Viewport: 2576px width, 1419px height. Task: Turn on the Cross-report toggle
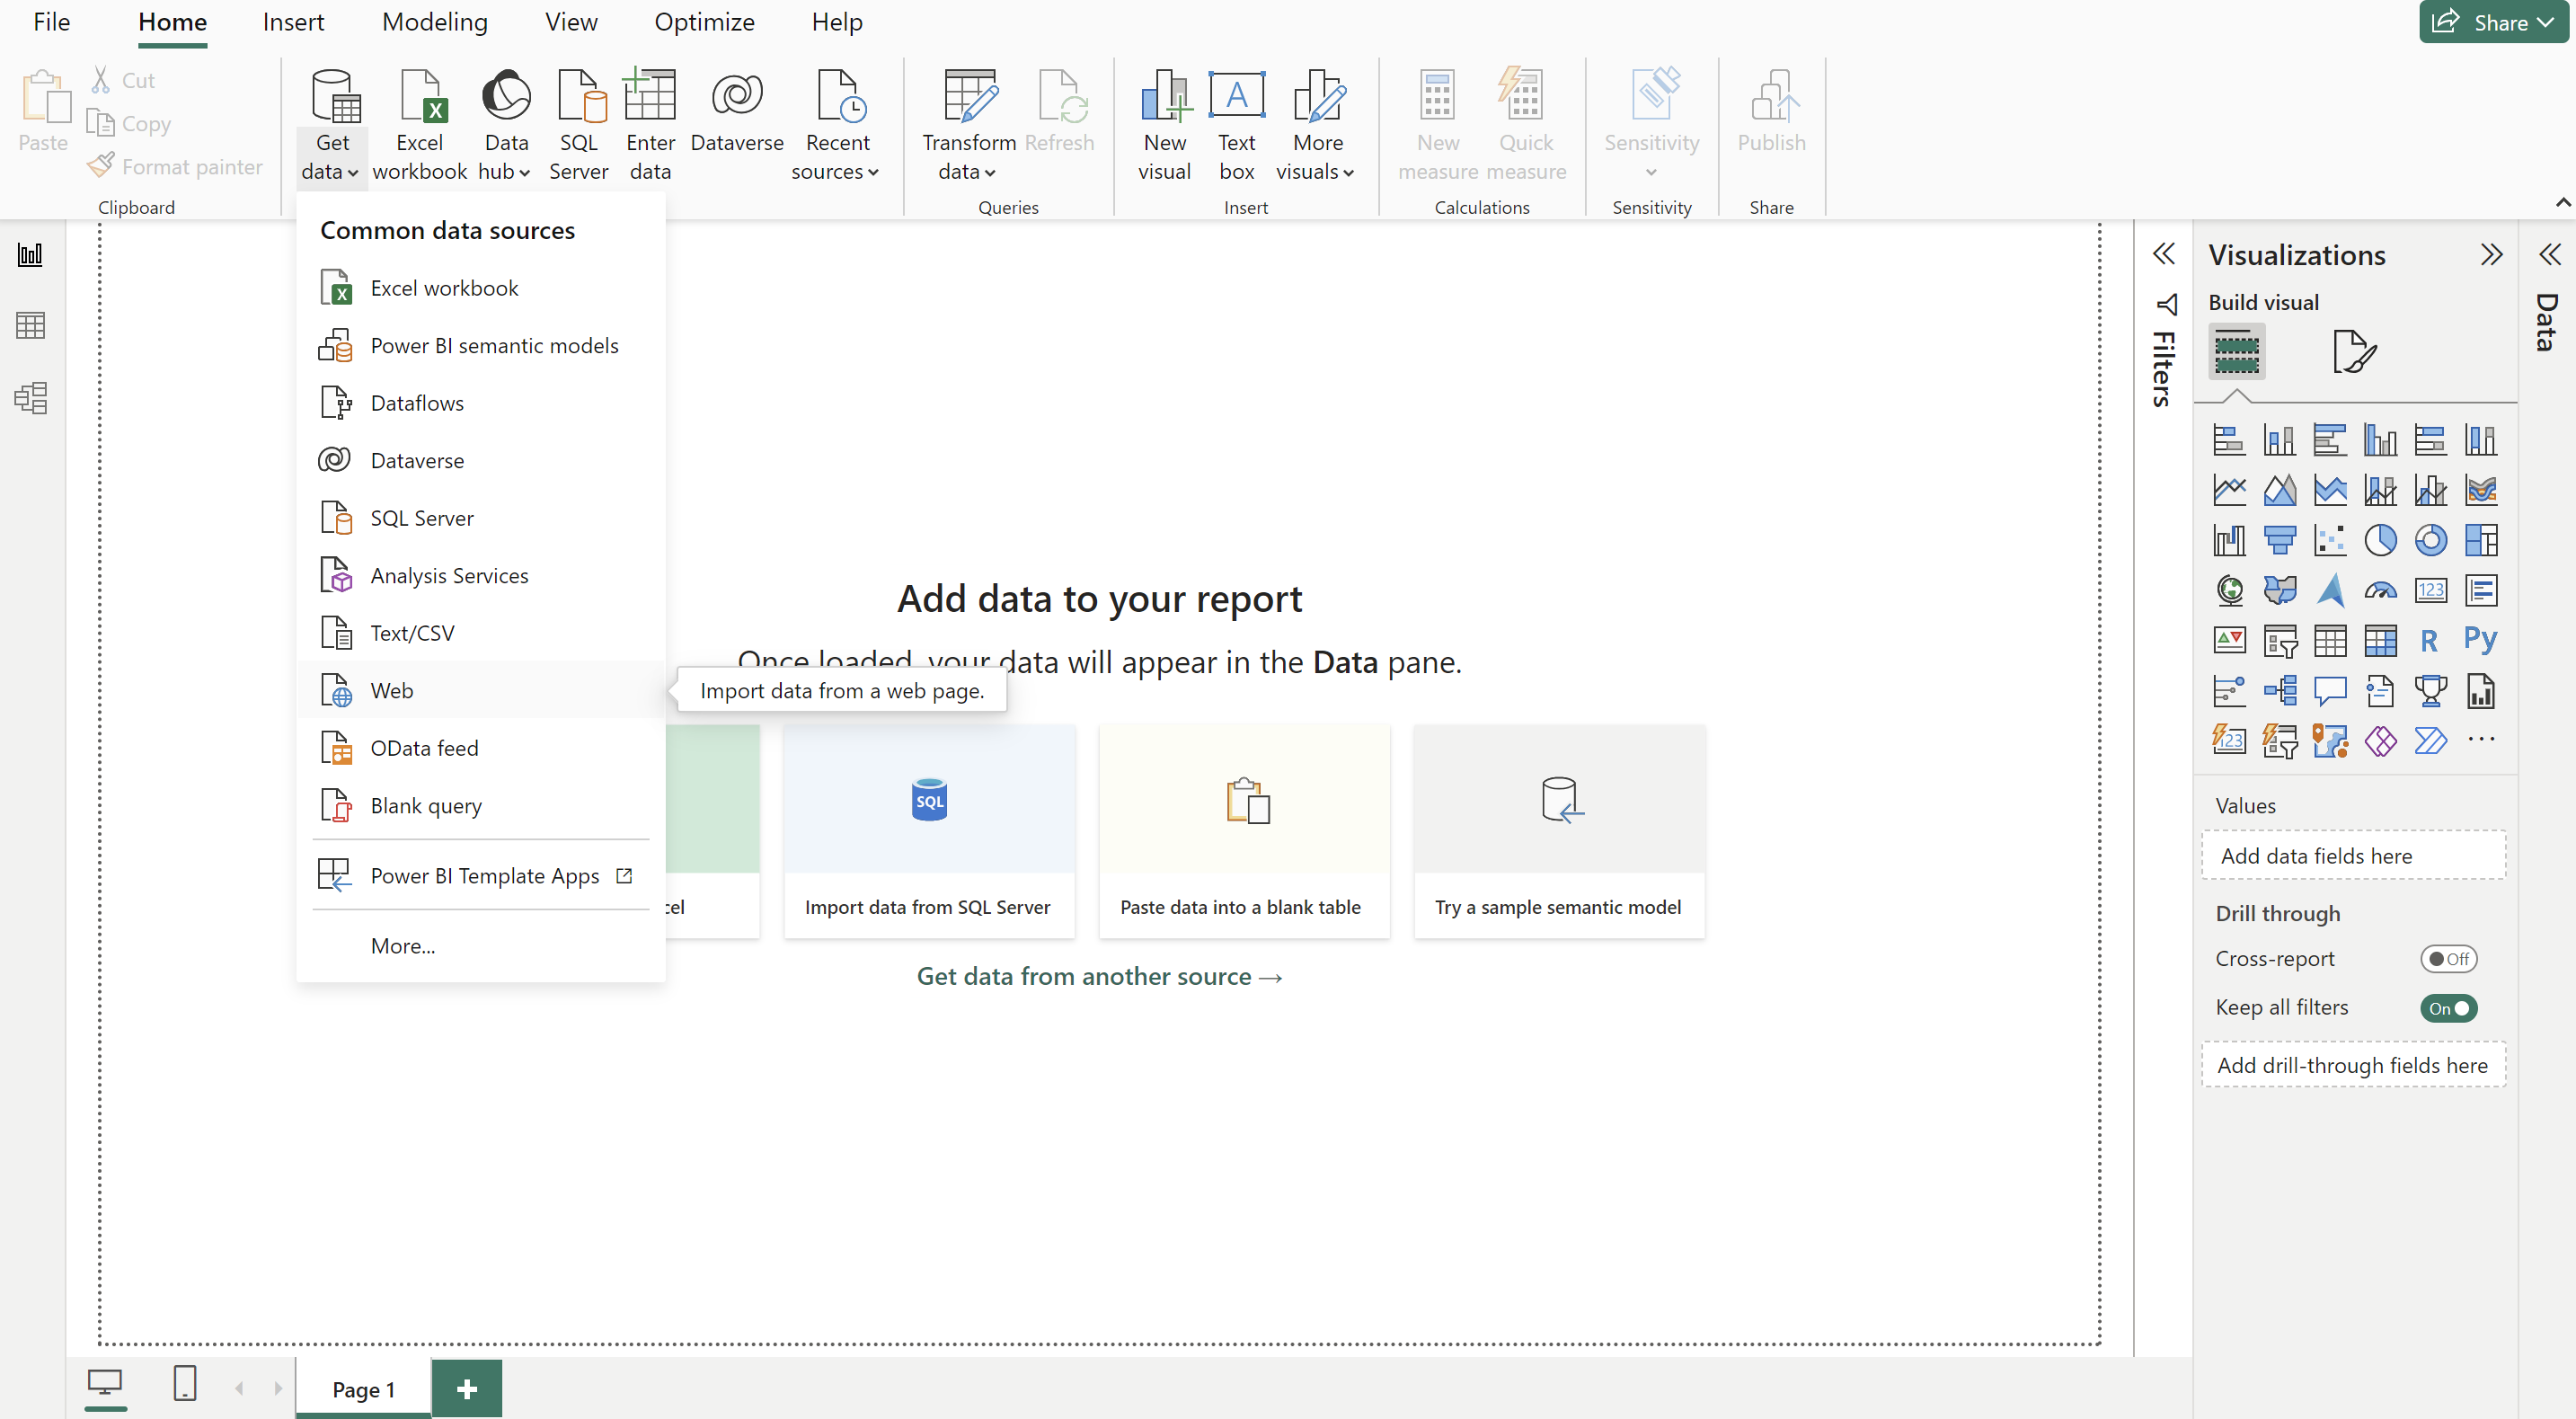(x=2448, y=959)
